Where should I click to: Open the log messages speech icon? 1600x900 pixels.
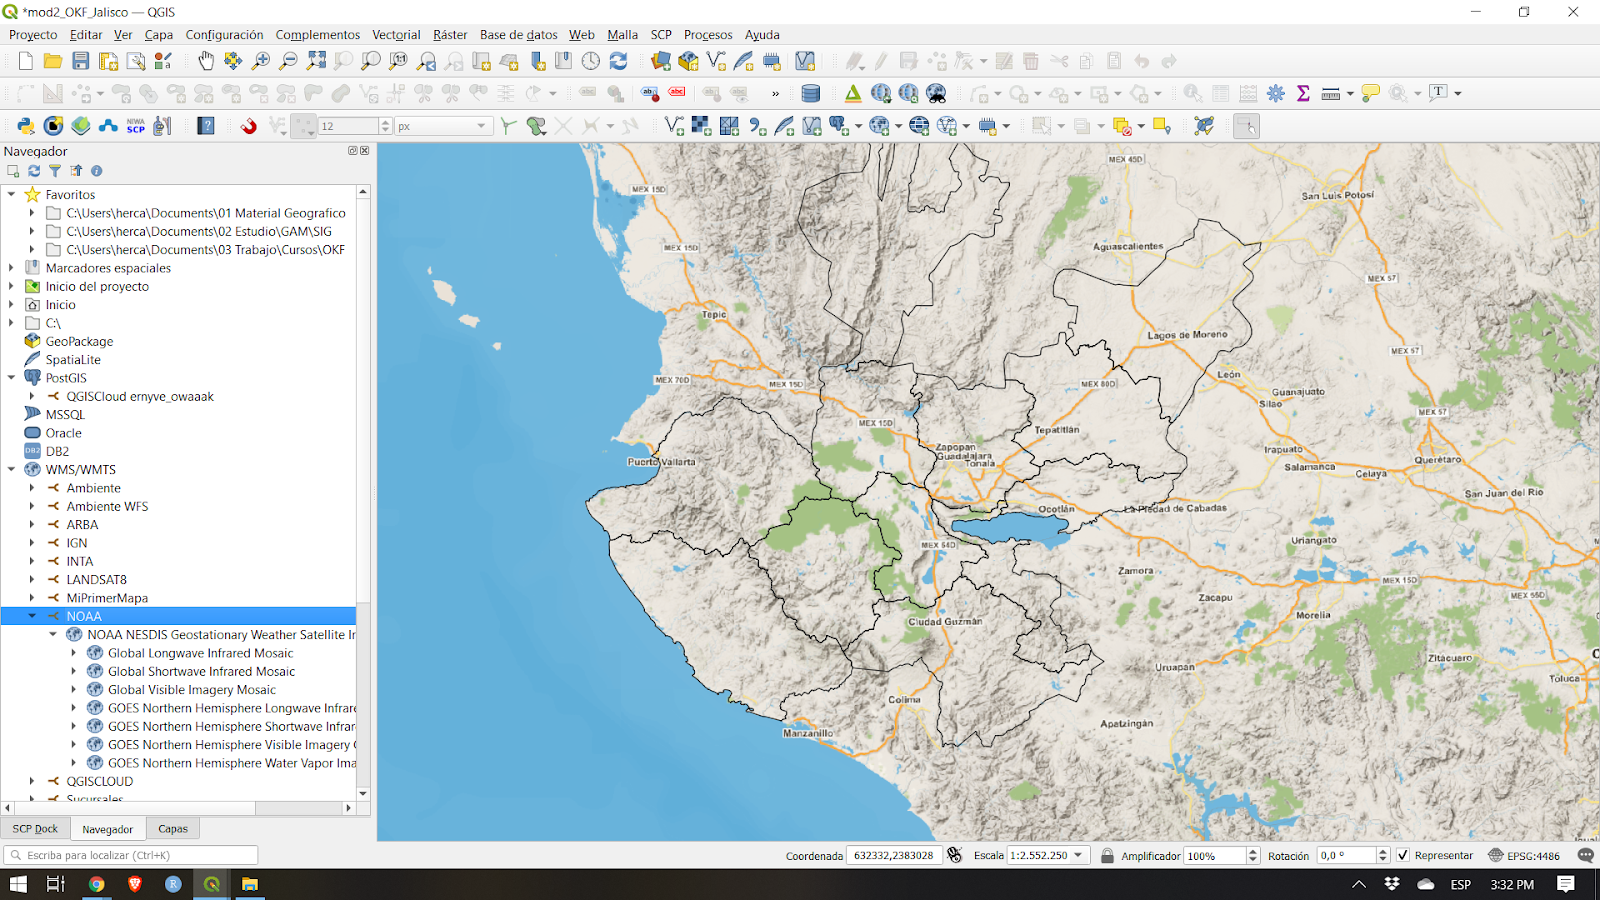1586,855
